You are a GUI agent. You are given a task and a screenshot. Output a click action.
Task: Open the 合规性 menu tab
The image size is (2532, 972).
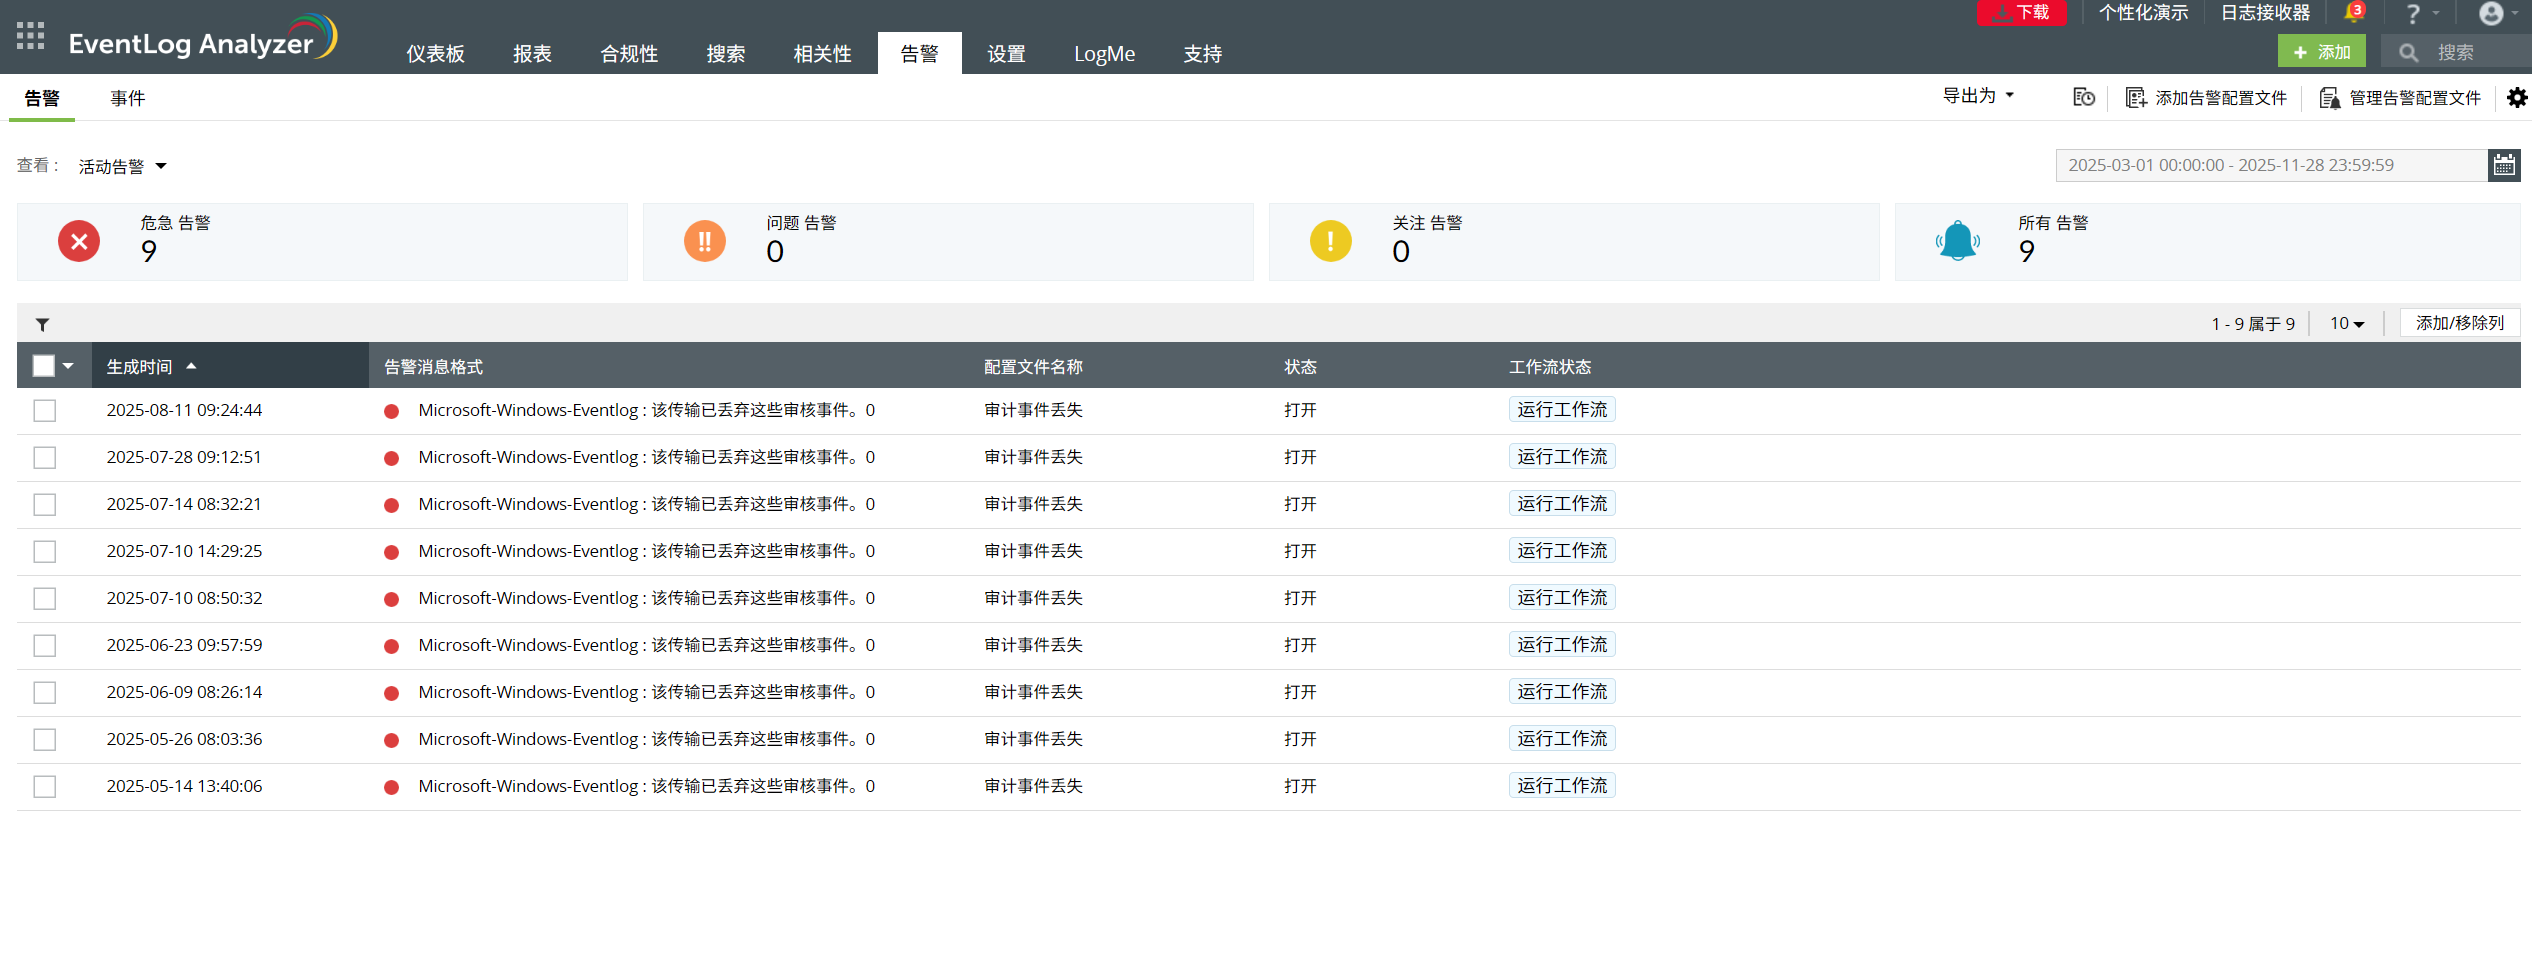tap(629, 54)
